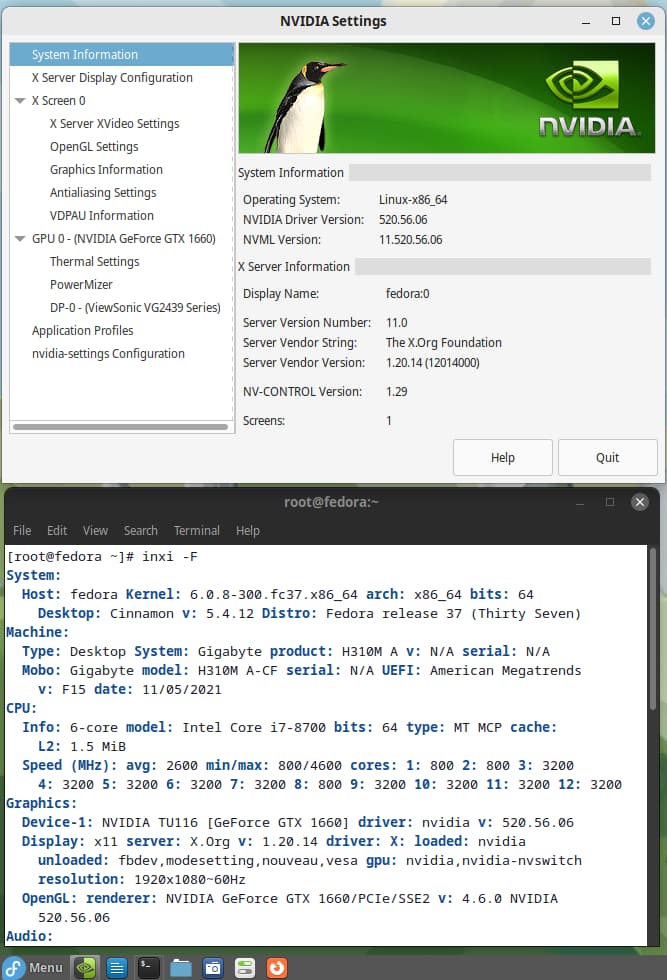Open the file manager folder icon

tap(181, 968)
